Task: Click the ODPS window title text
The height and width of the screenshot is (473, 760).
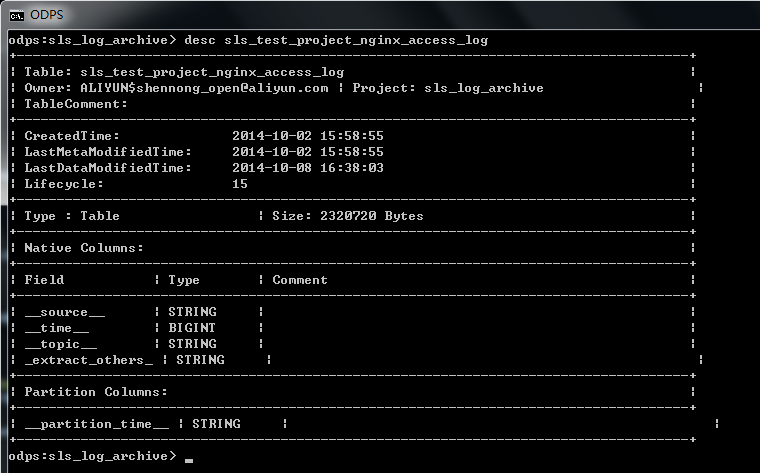Action: 47,15
